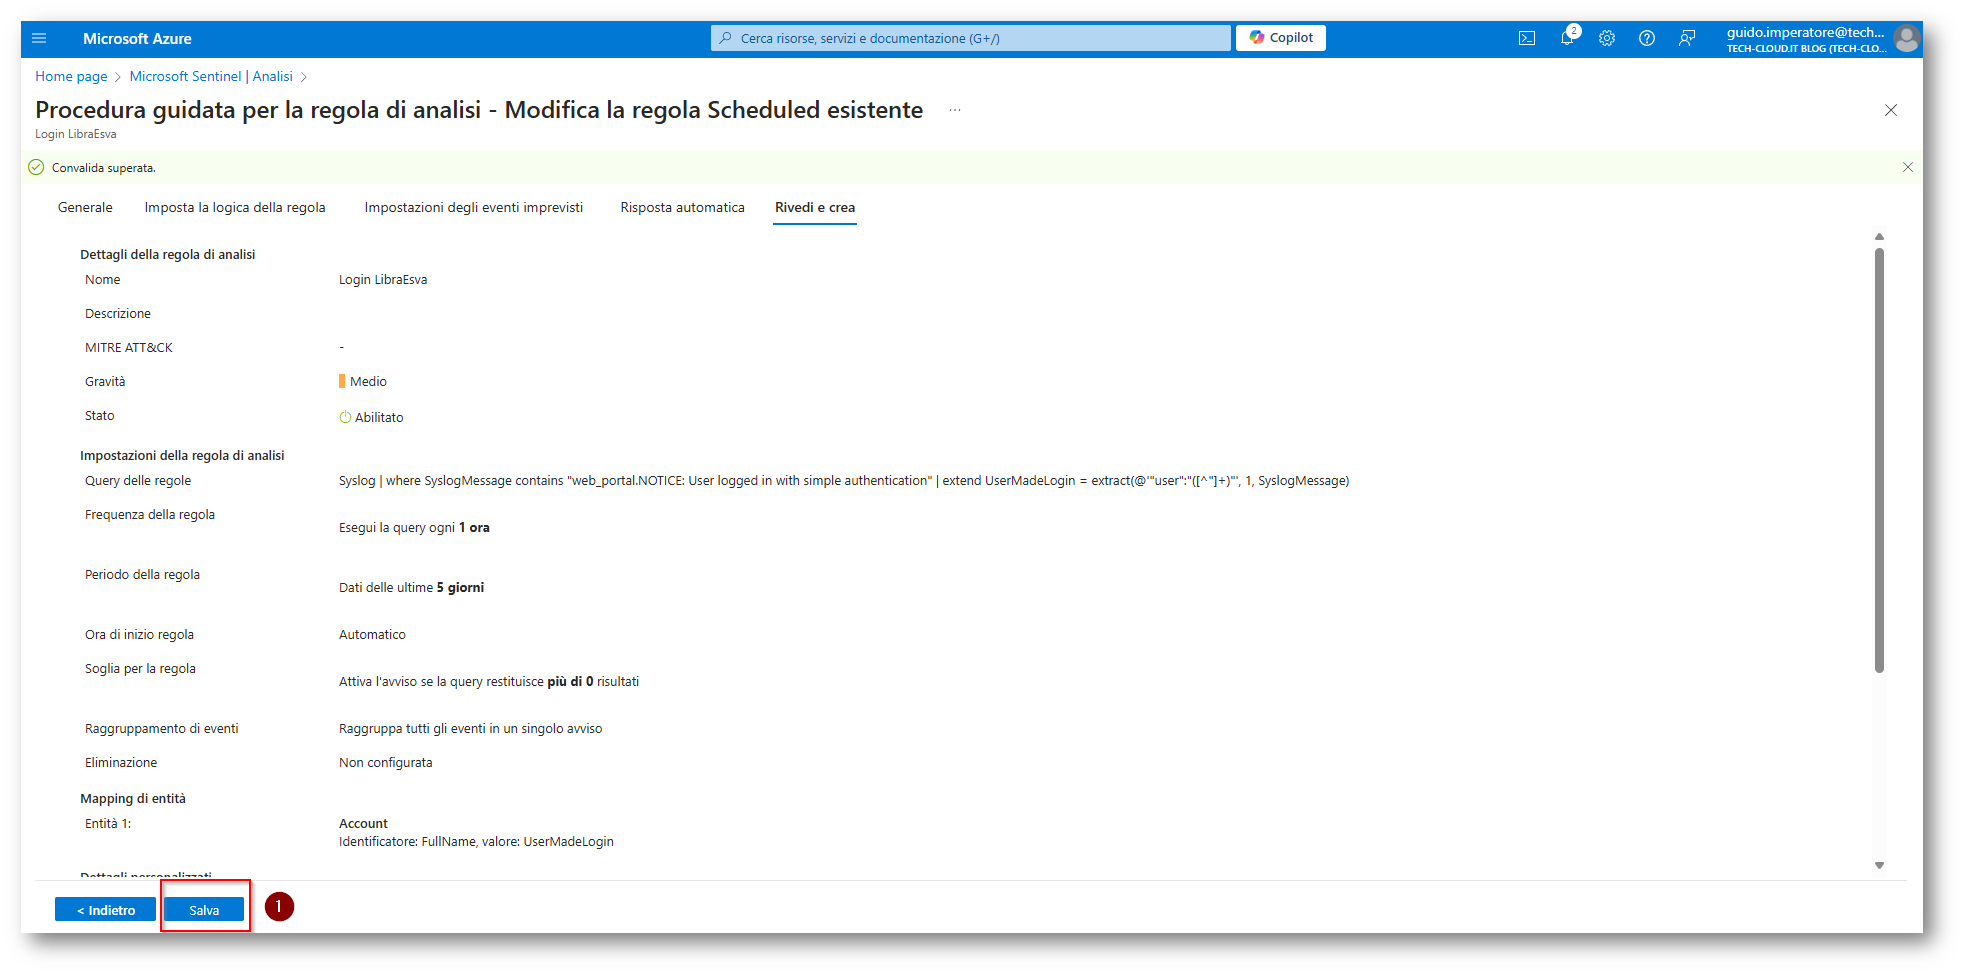This screenshot has height=975, width=1965.
Task: Switch to the Generale tab
Action: [85, 208]
